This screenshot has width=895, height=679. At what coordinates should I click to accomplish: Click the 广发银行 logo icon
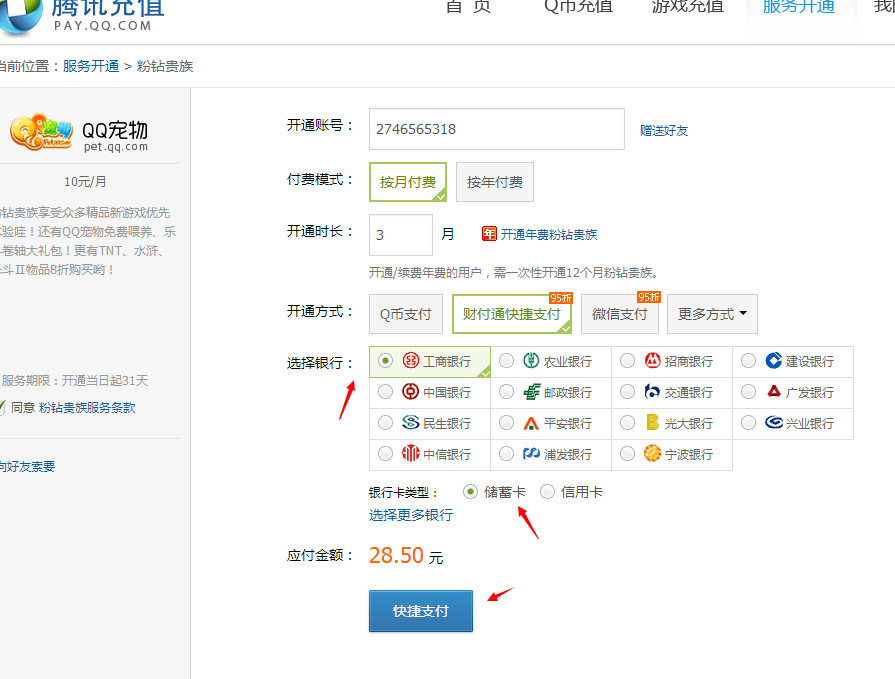pos(773,391)
